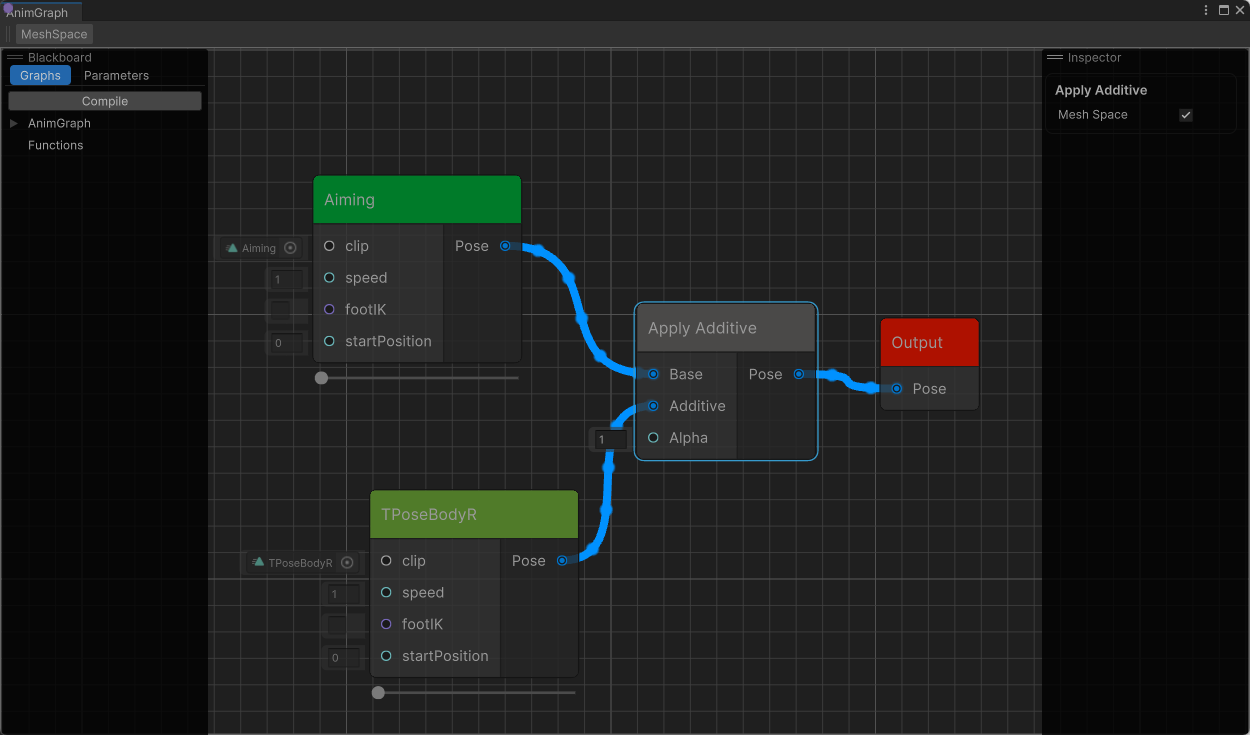This screenshot has width=1250, height=735.
Task: Click the footIK input port on the TPoseBodyR node
Action: coord(386,624)
